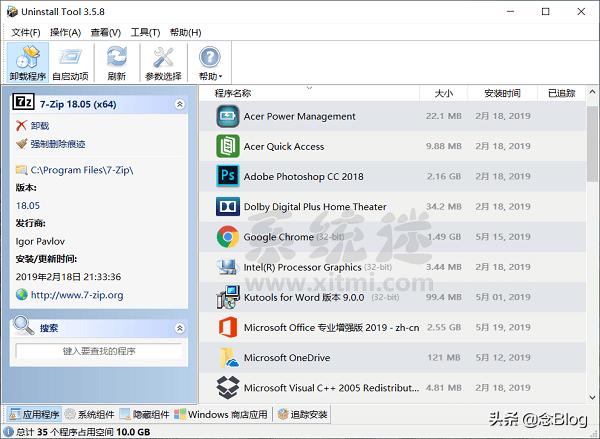Collapse the 搜索 search panel

(179, 328)
